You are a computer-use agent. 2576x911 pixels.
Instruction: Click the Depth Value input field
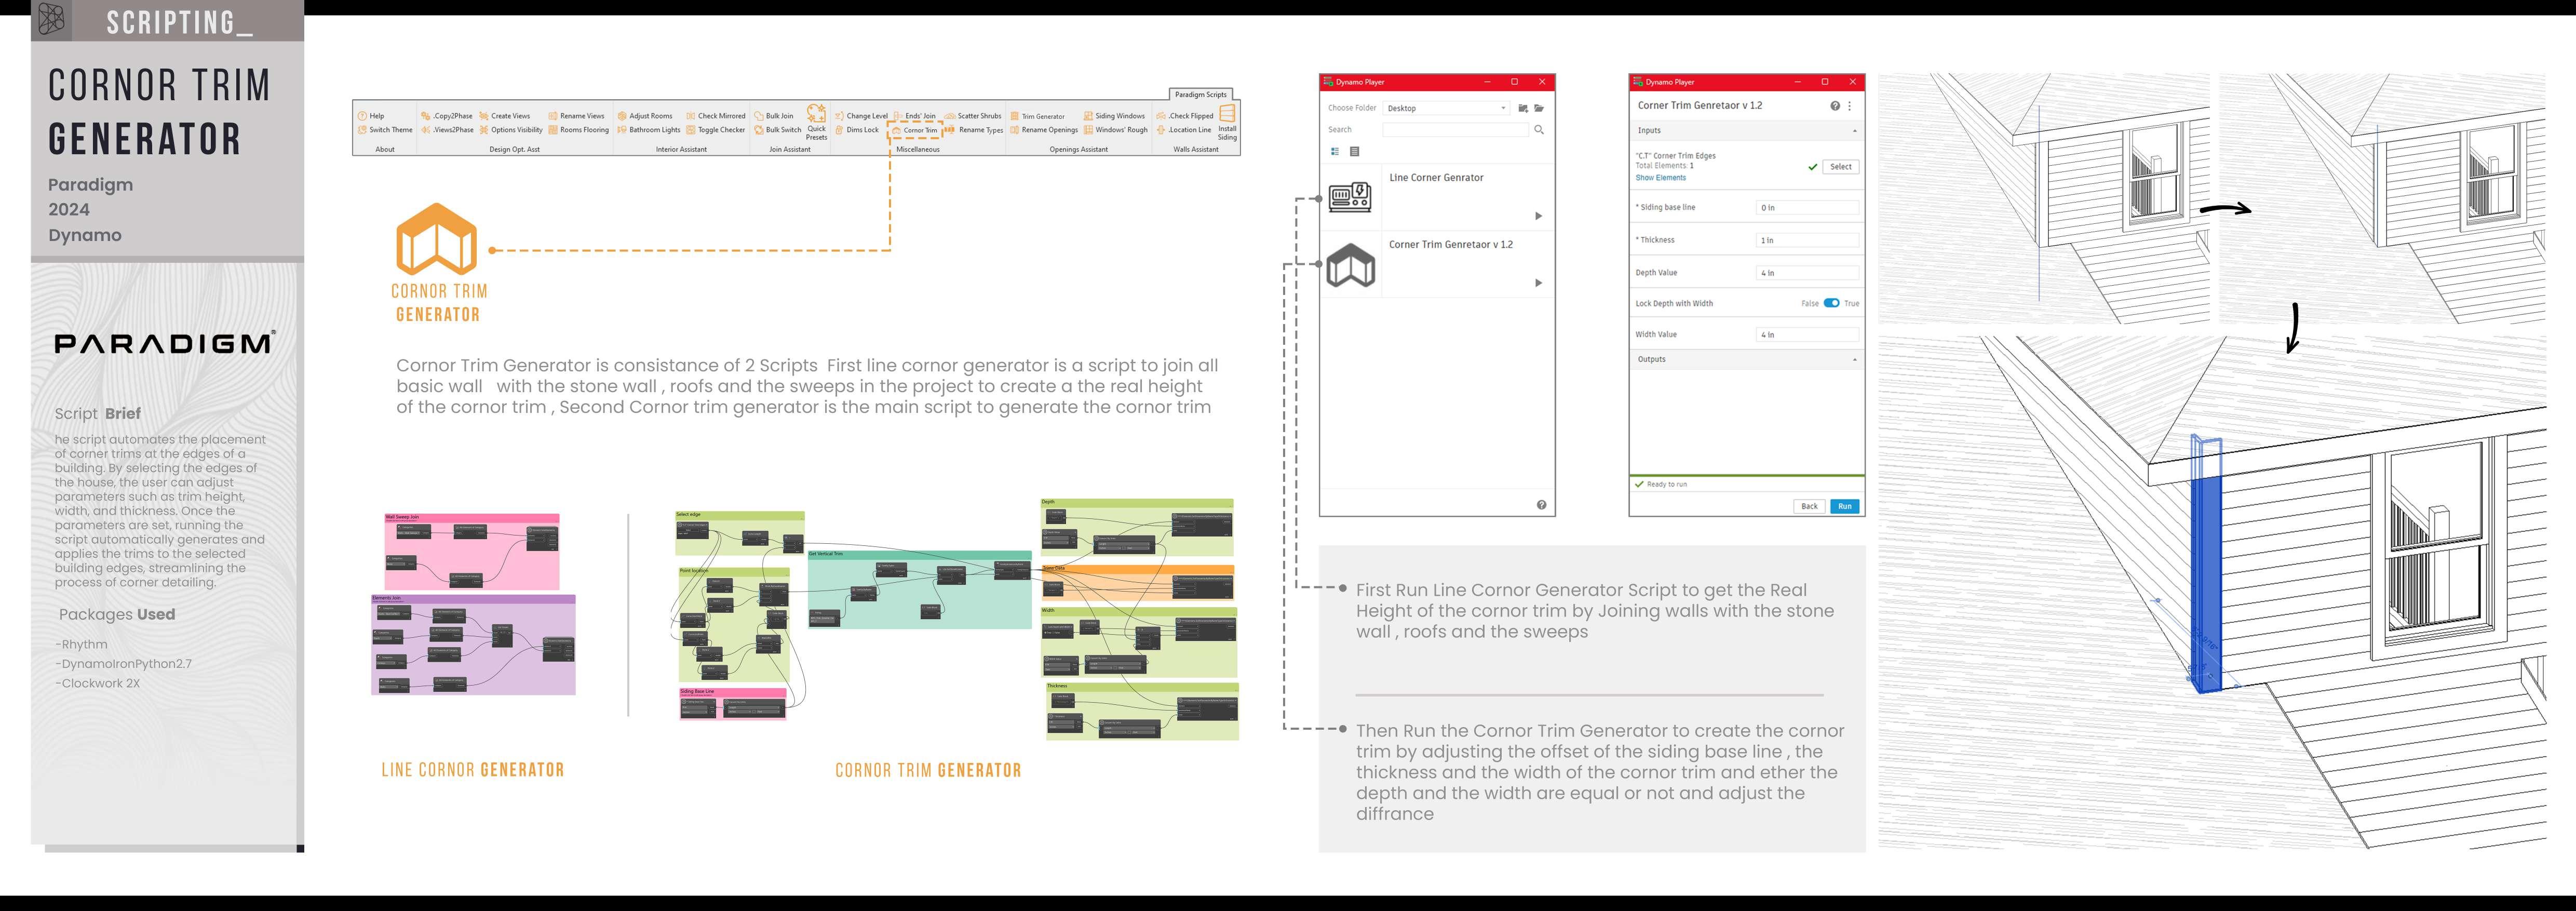[x=1807, y=273]
